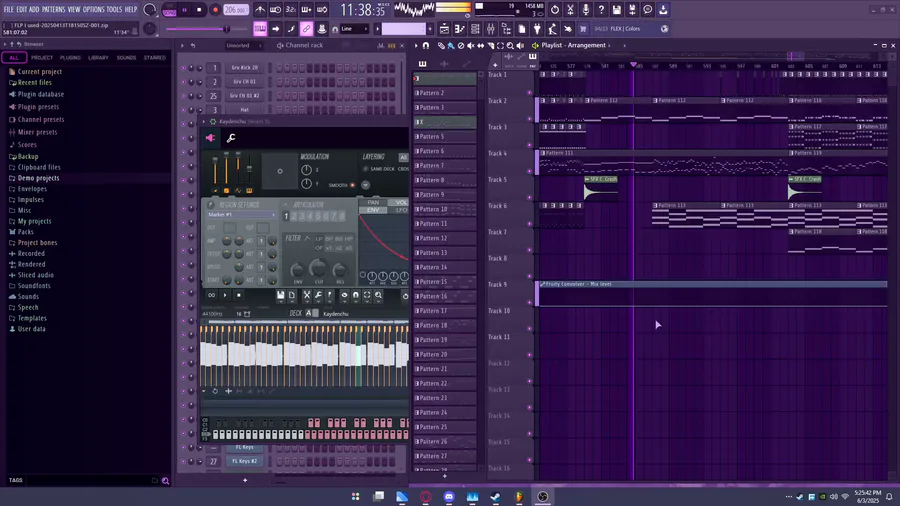The image size is (900, 506).
Task: Select the playlist draw pencil tool
Action: [441, 45]
